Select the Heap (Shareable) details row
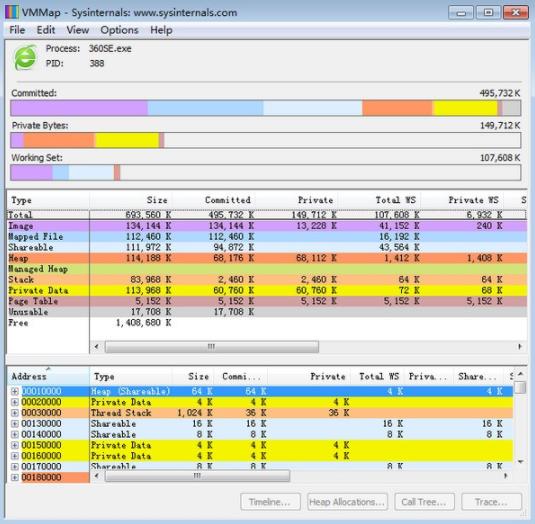 coord(260,391)
